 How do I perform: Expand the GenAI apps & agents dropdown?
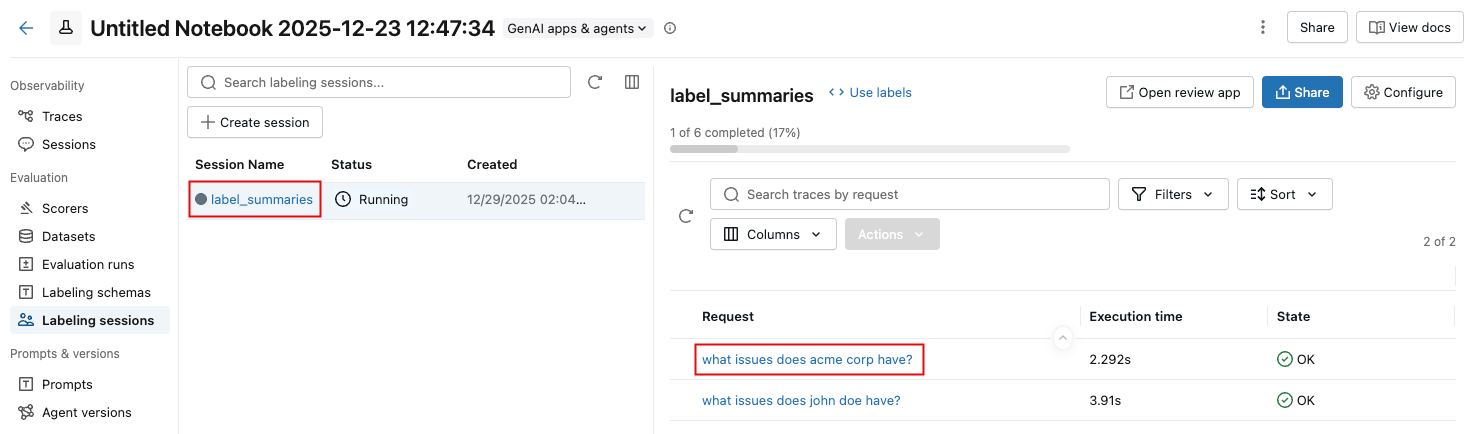(578, 28)
